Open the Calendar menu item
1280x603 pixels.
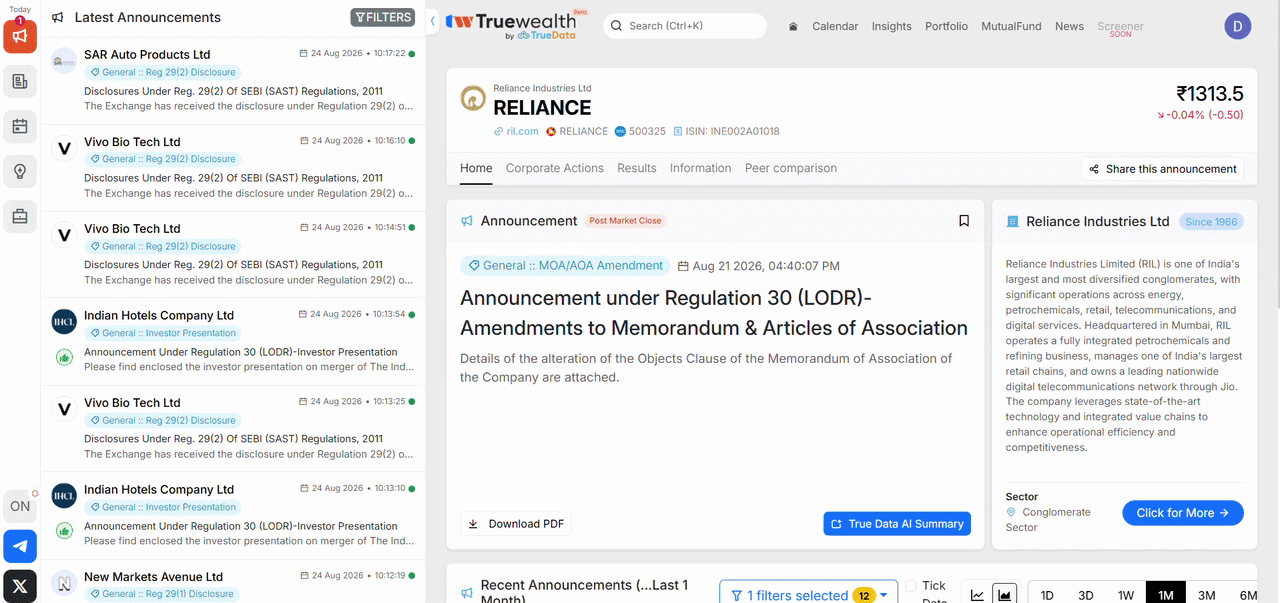pyautogui.click(x=835, y=27)
